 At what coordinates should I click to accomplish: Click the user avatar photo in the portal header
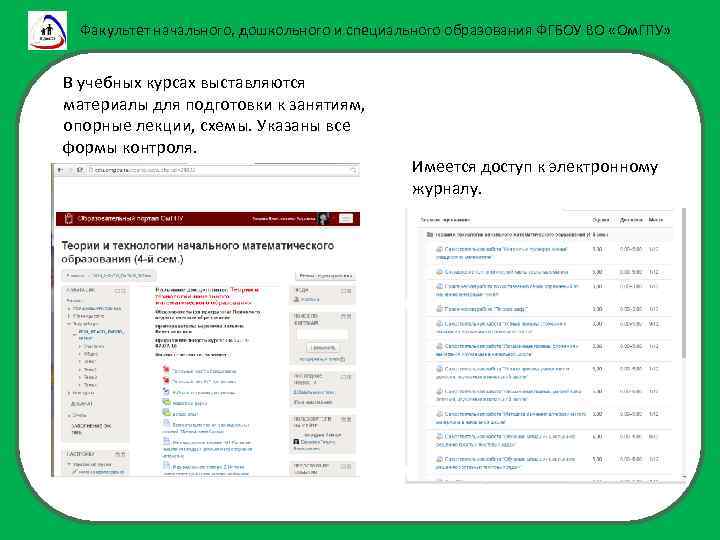click(325, 219)
